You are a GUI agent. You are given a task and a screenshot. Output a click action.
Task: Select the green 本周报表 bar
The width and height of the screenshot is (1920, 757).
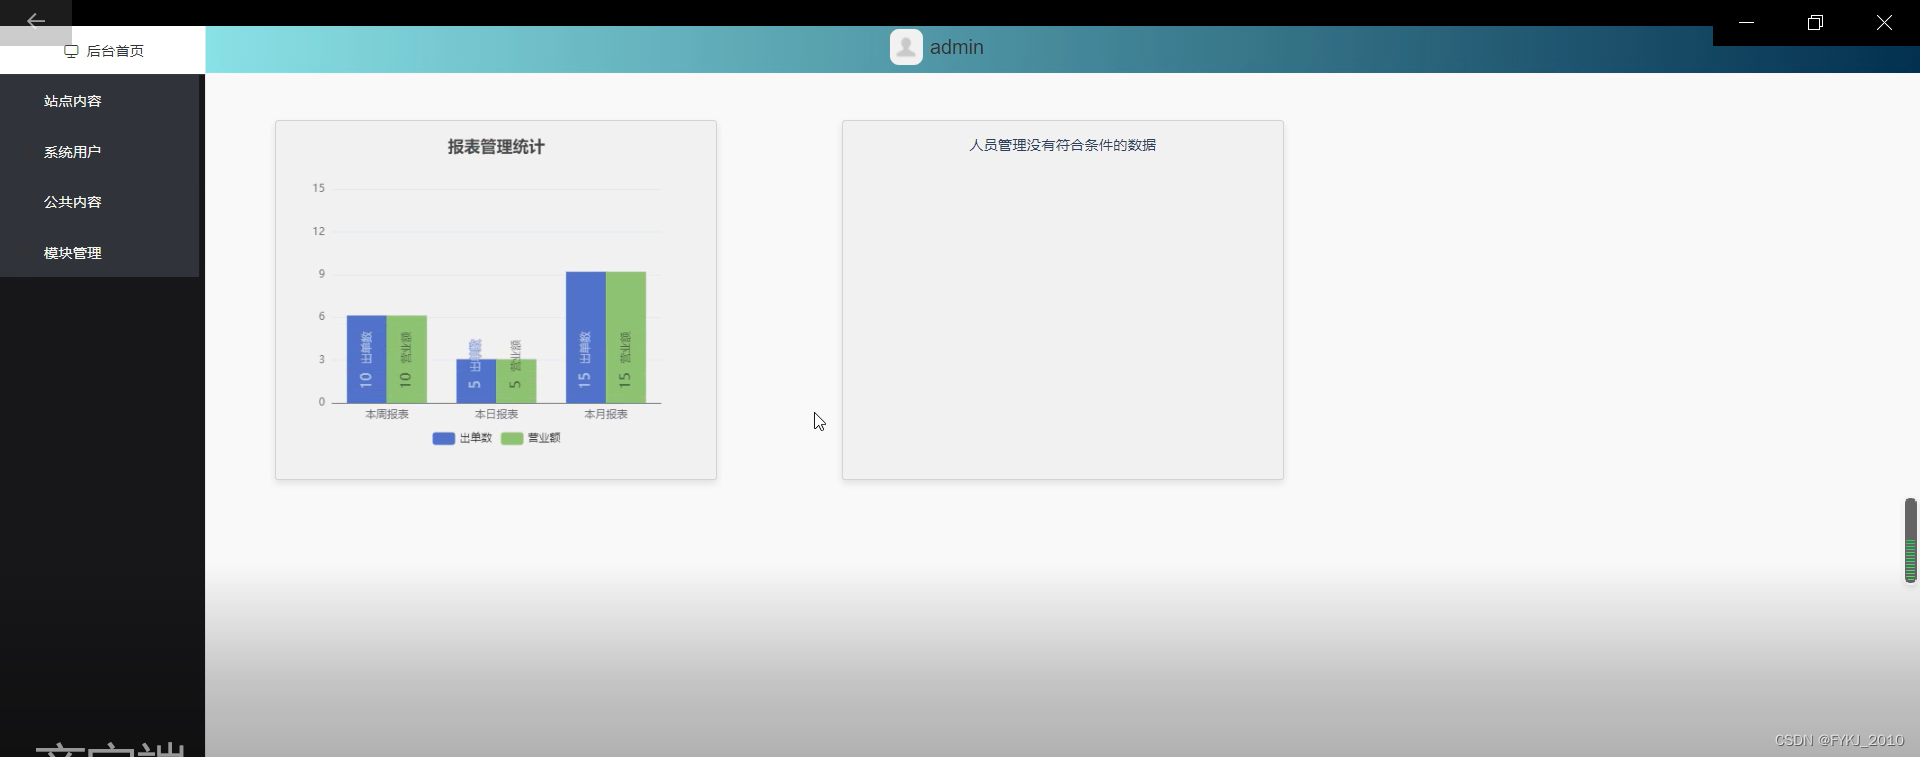pos(407,359)
